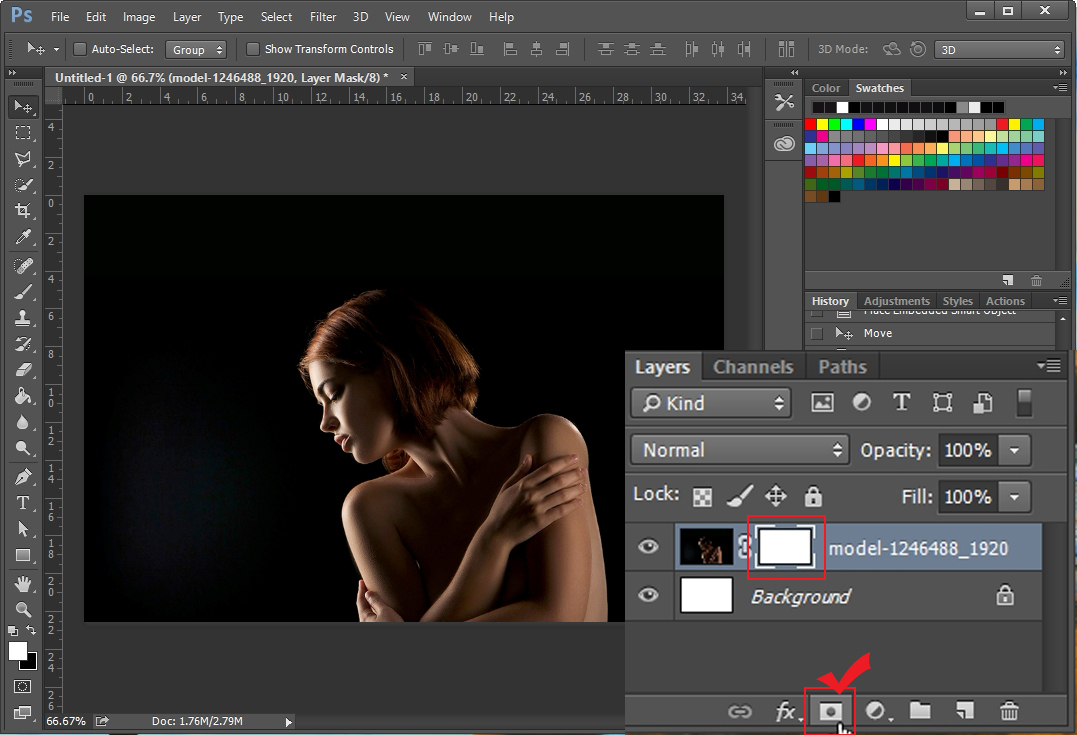
Task: Select the Horizontal Type tool
Action: click(x=22, y=503)
